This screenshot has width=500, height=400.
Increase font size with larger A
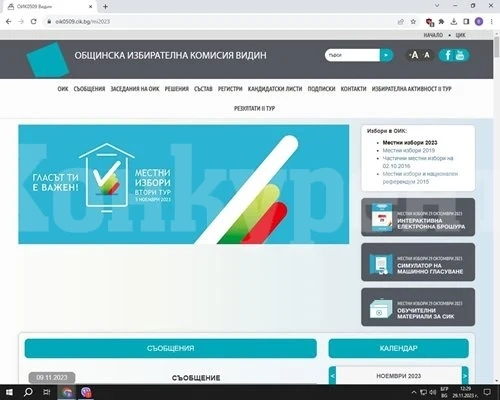(414, 55)
